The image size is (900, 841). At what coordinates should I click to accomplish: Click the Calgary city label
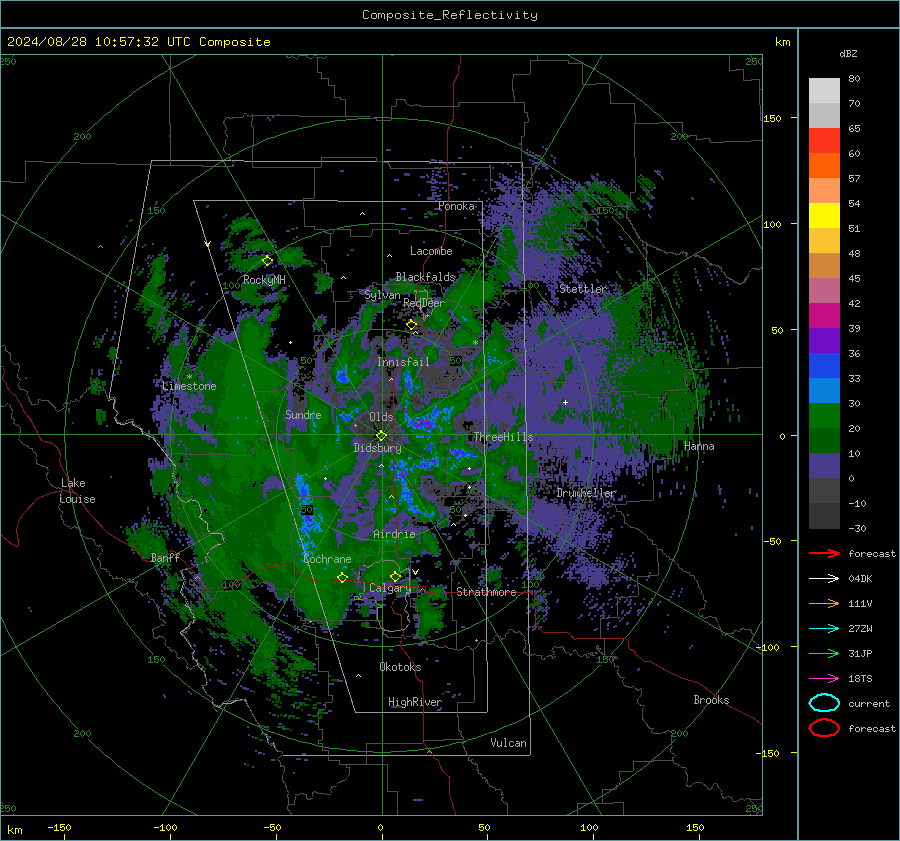pyautogui.click(x=390, y=588)
